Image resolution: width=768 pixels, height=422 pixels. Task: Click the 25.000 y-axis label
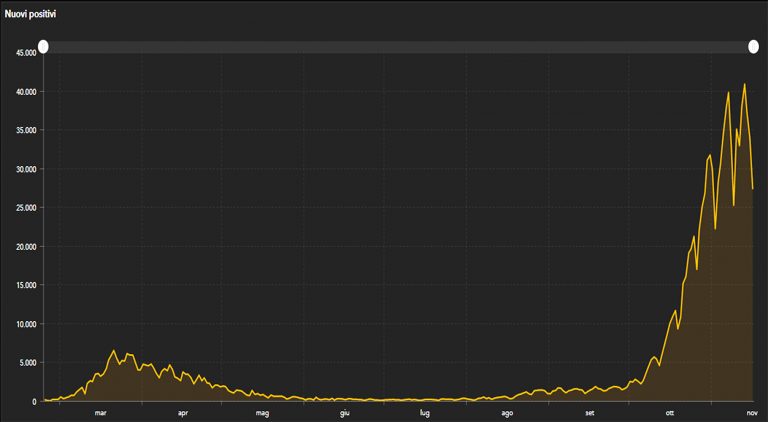[x=26, y=208]
